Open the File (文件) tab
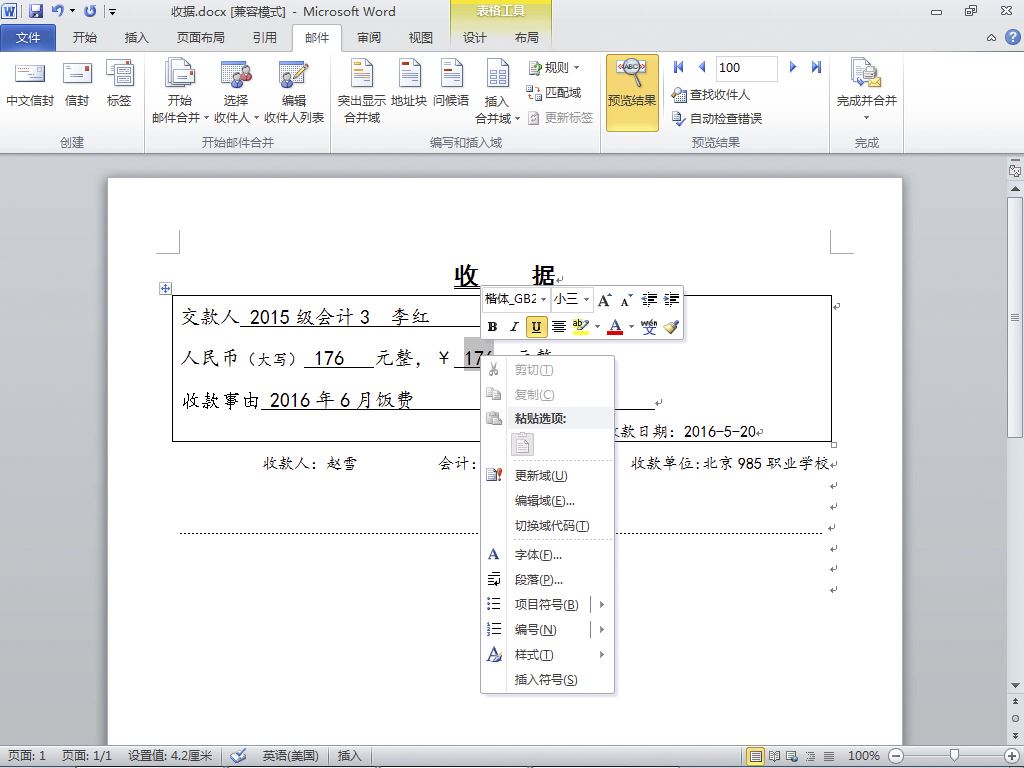Image resolution: width=1024 pixels, height=768 pixels. 28,38
